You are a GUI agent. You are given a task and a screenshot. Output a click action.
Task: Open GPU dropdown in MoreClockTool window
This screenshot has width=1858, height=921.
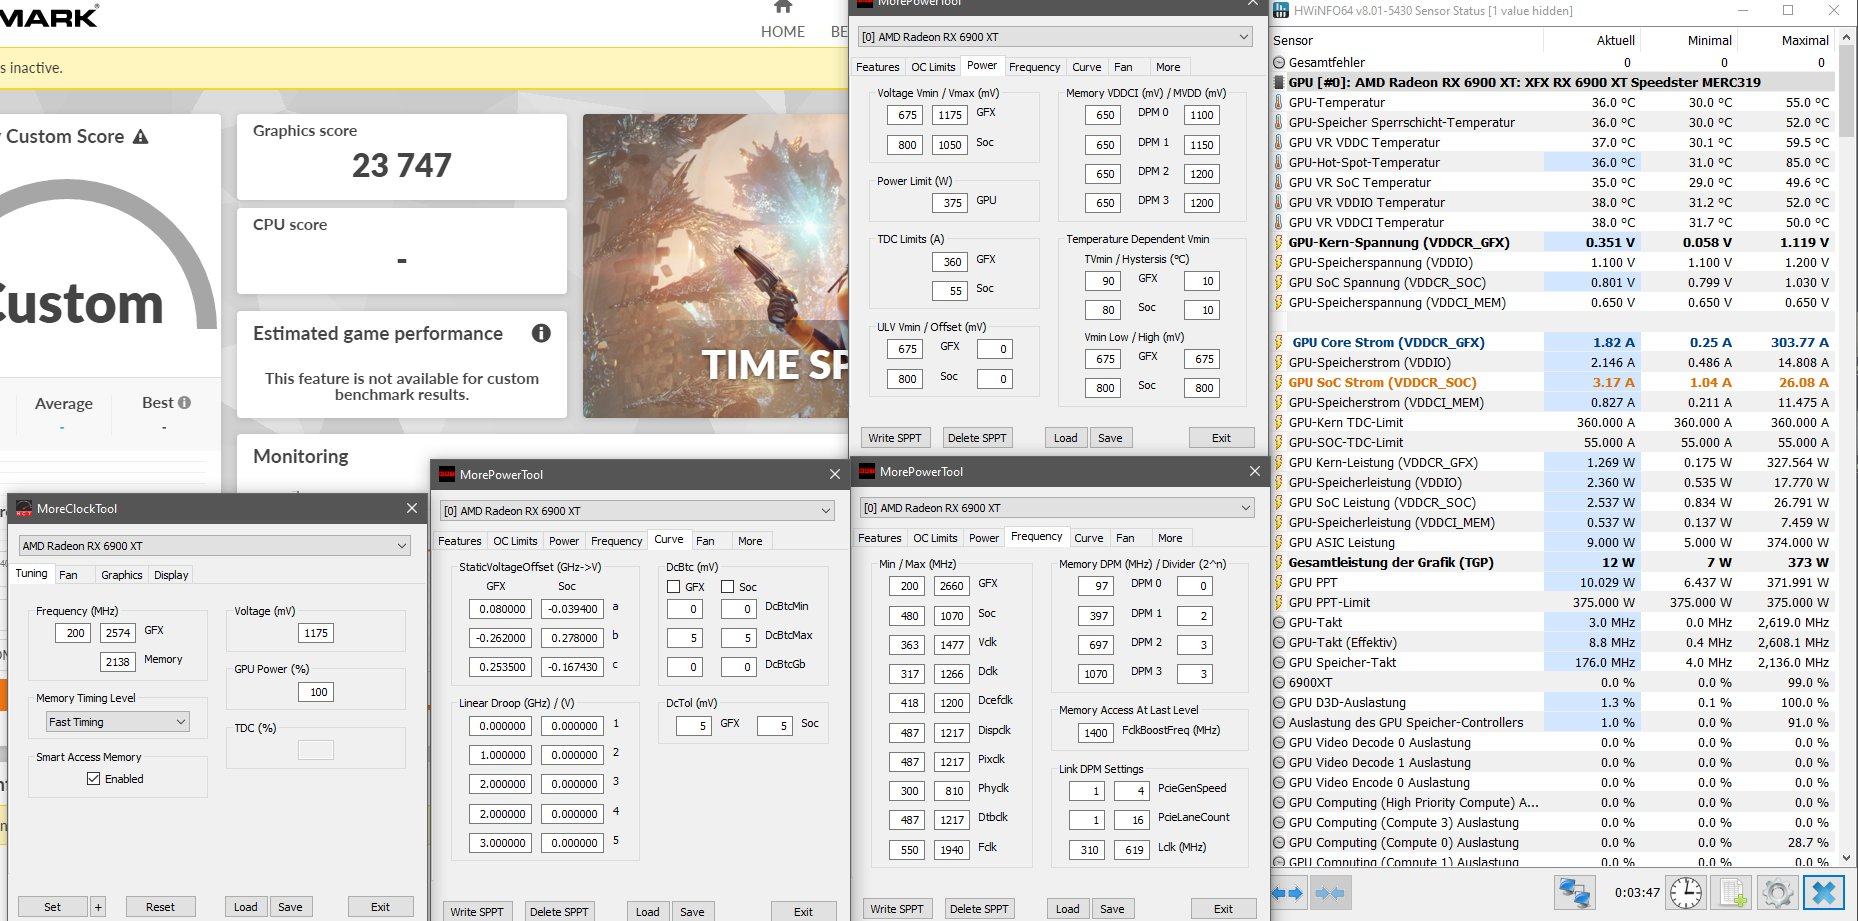[x=214, y=546]
